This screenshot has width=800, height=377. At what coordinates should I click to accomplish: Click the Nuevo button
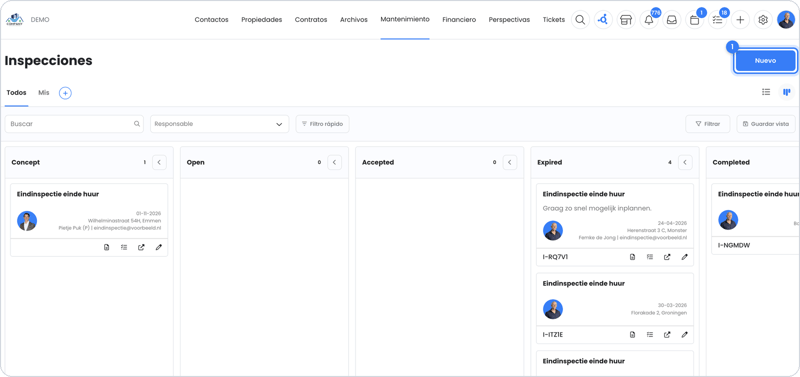[x=765, y=61]
